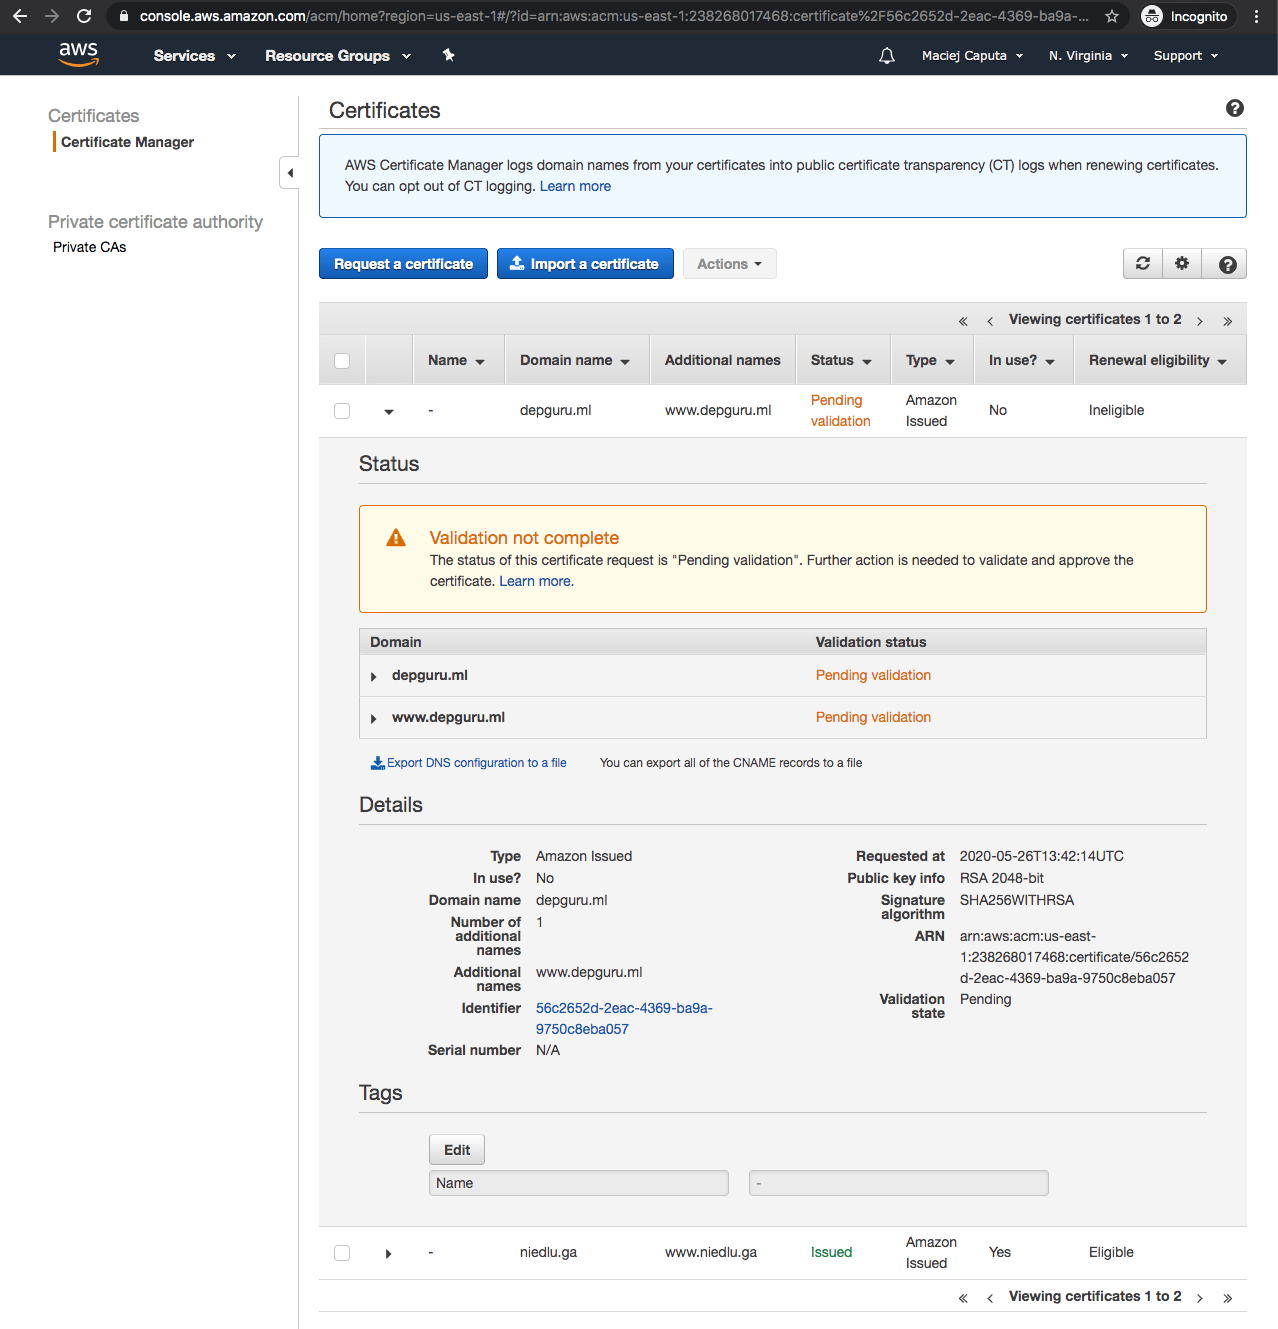Tick the niedlu.ga certificate checkbox
This screenshot has height=1329, width=1278.
click(x=342, y=1253)
